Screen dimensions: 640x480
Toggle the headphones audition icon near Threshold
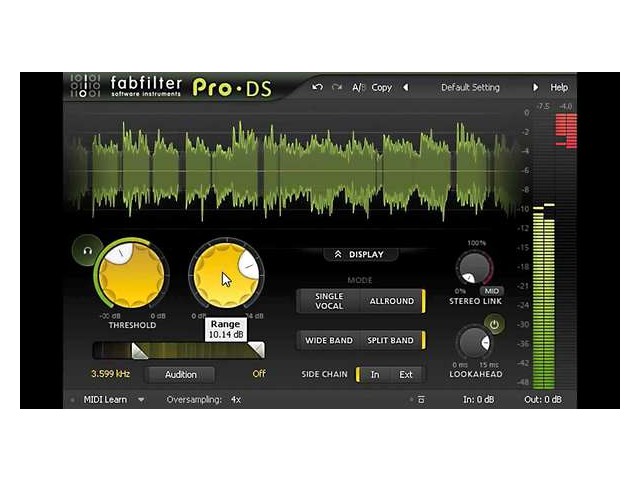point(87,251)
